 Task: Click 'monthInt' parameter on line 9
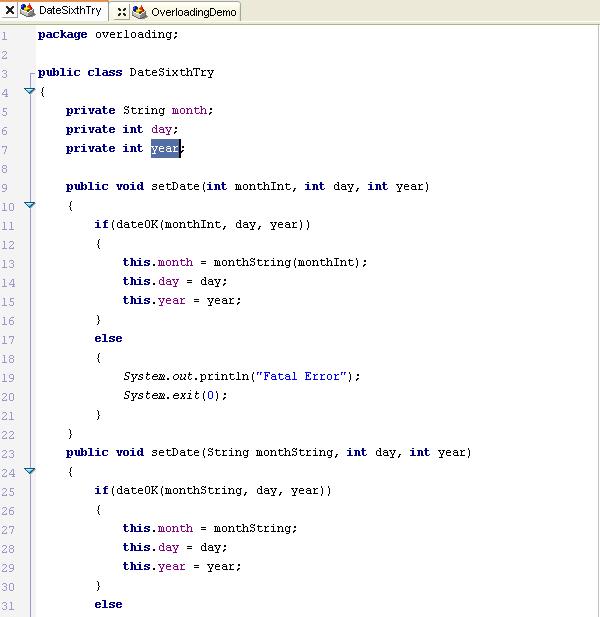[x=262, y=186]
